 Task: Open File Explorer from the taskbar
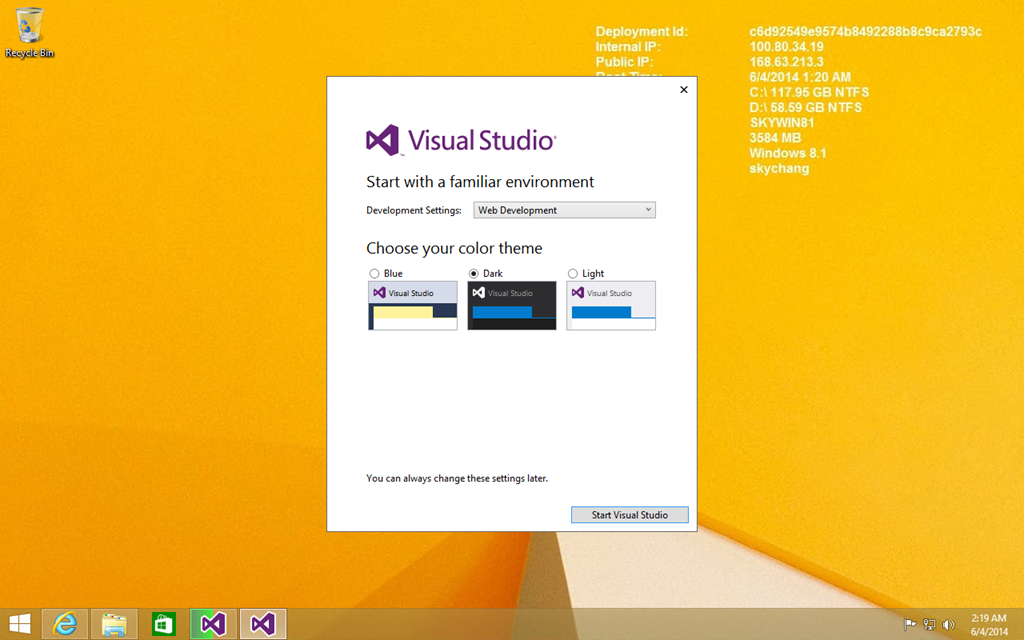(x=114, y=624)
